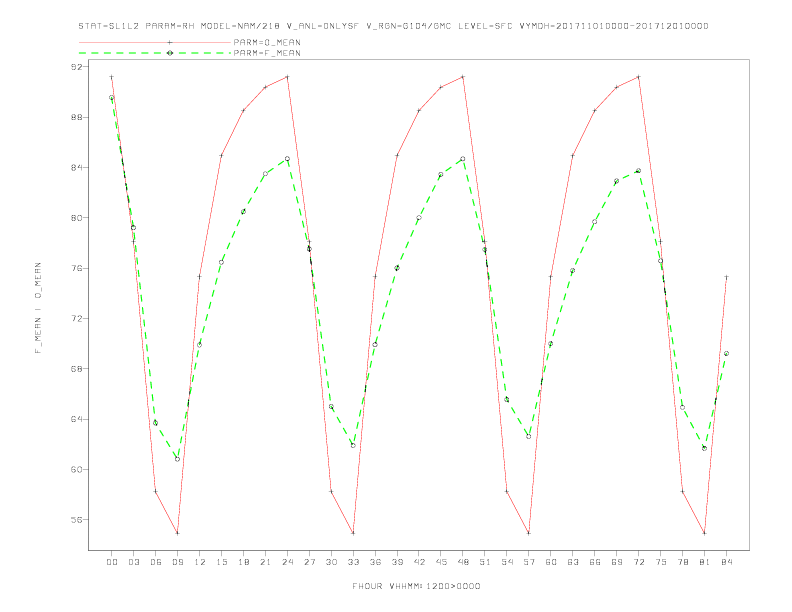Click the 45 forecast hour x-axis label

pos(441,562)
